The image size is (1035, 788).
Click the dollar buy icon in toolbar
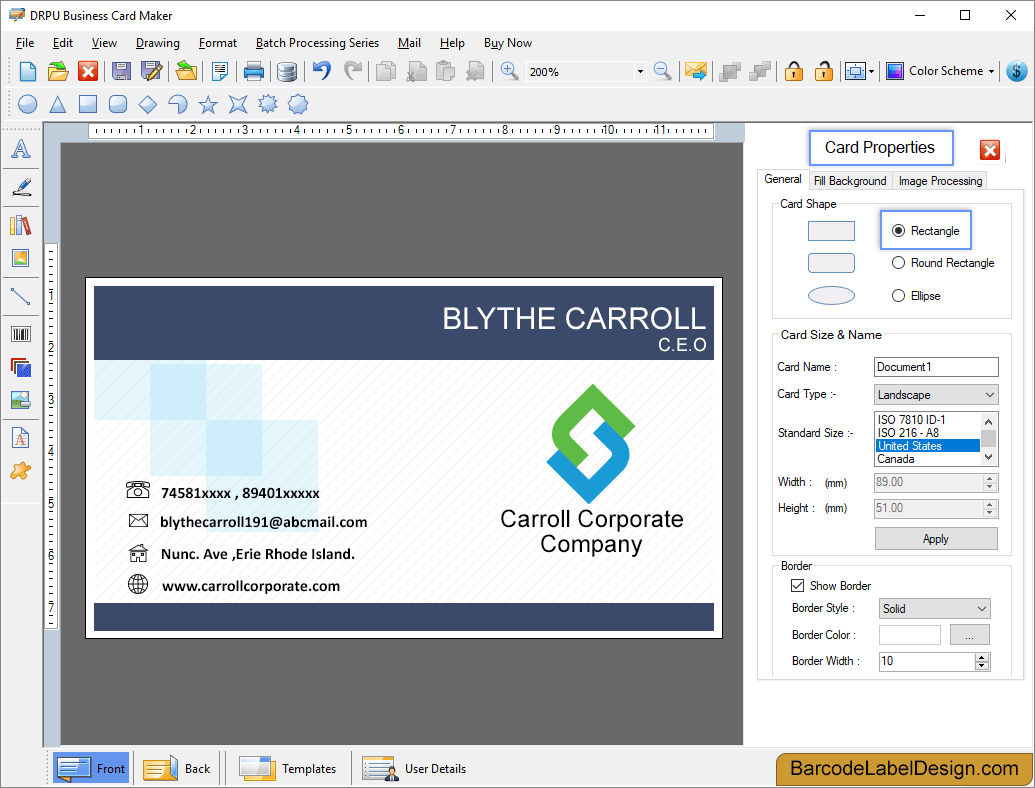coord(1017,71)
